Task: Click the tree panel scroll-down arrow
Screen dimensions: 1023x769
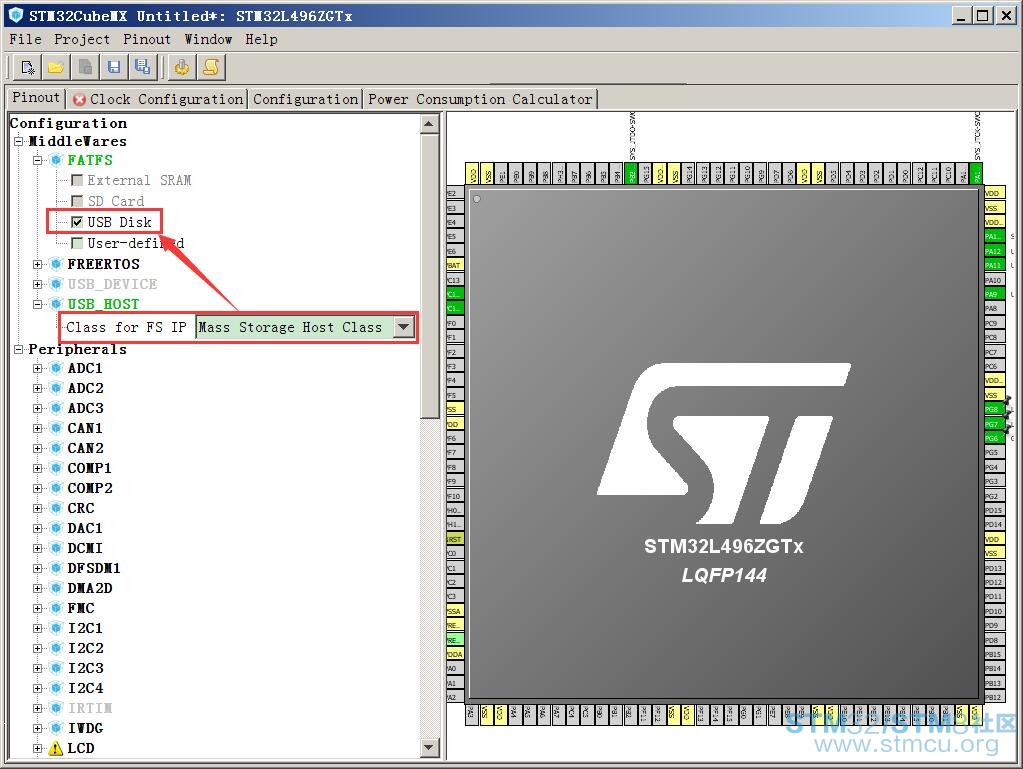Action: click(429, 747)
